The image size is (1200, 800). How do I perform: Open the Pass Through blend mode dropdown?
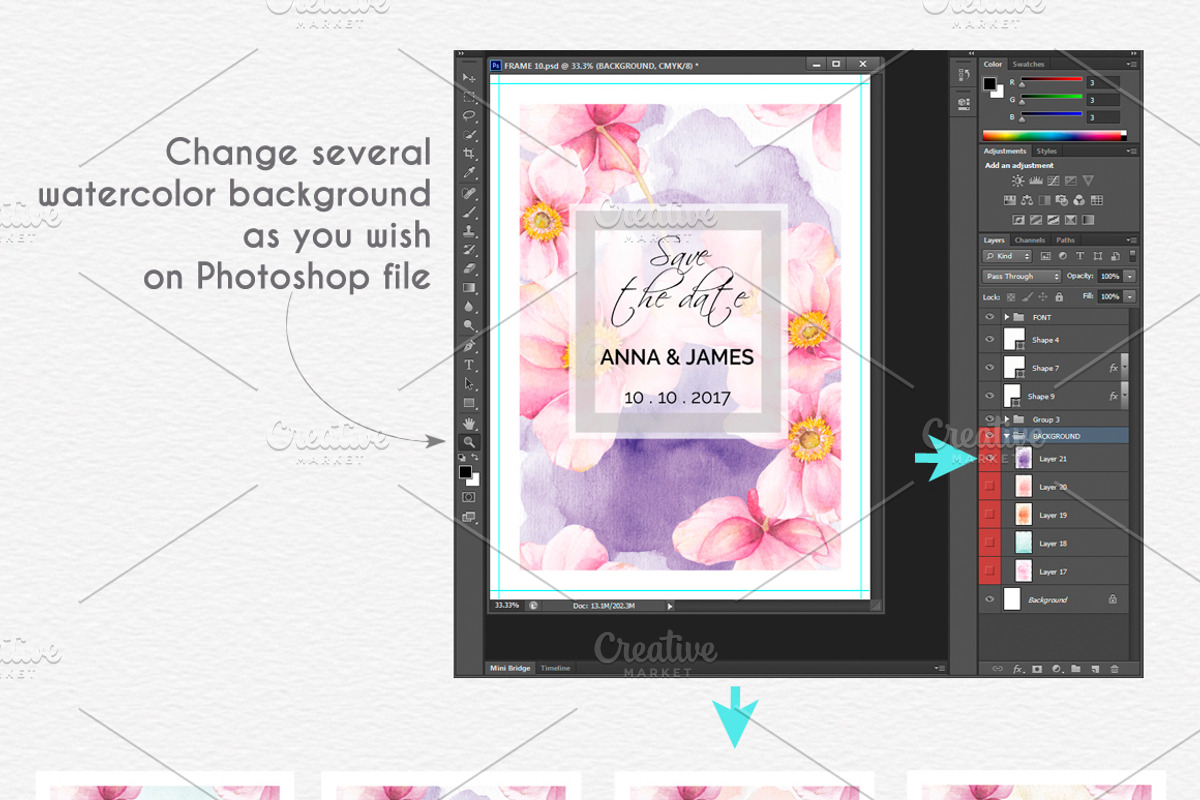[1021, 276]
